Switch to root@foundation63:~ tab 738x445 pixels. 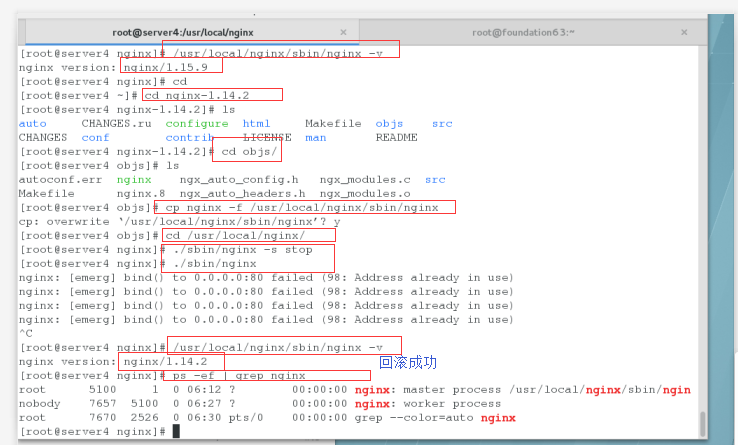[x=533, y=32]
